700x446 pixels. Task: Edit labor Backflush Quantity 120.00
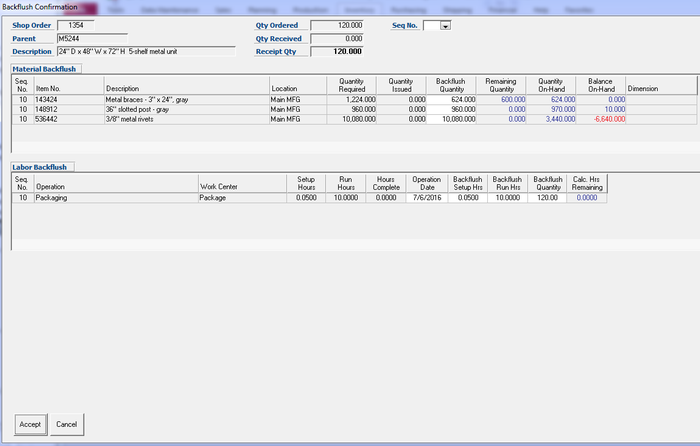coord(547,198)
